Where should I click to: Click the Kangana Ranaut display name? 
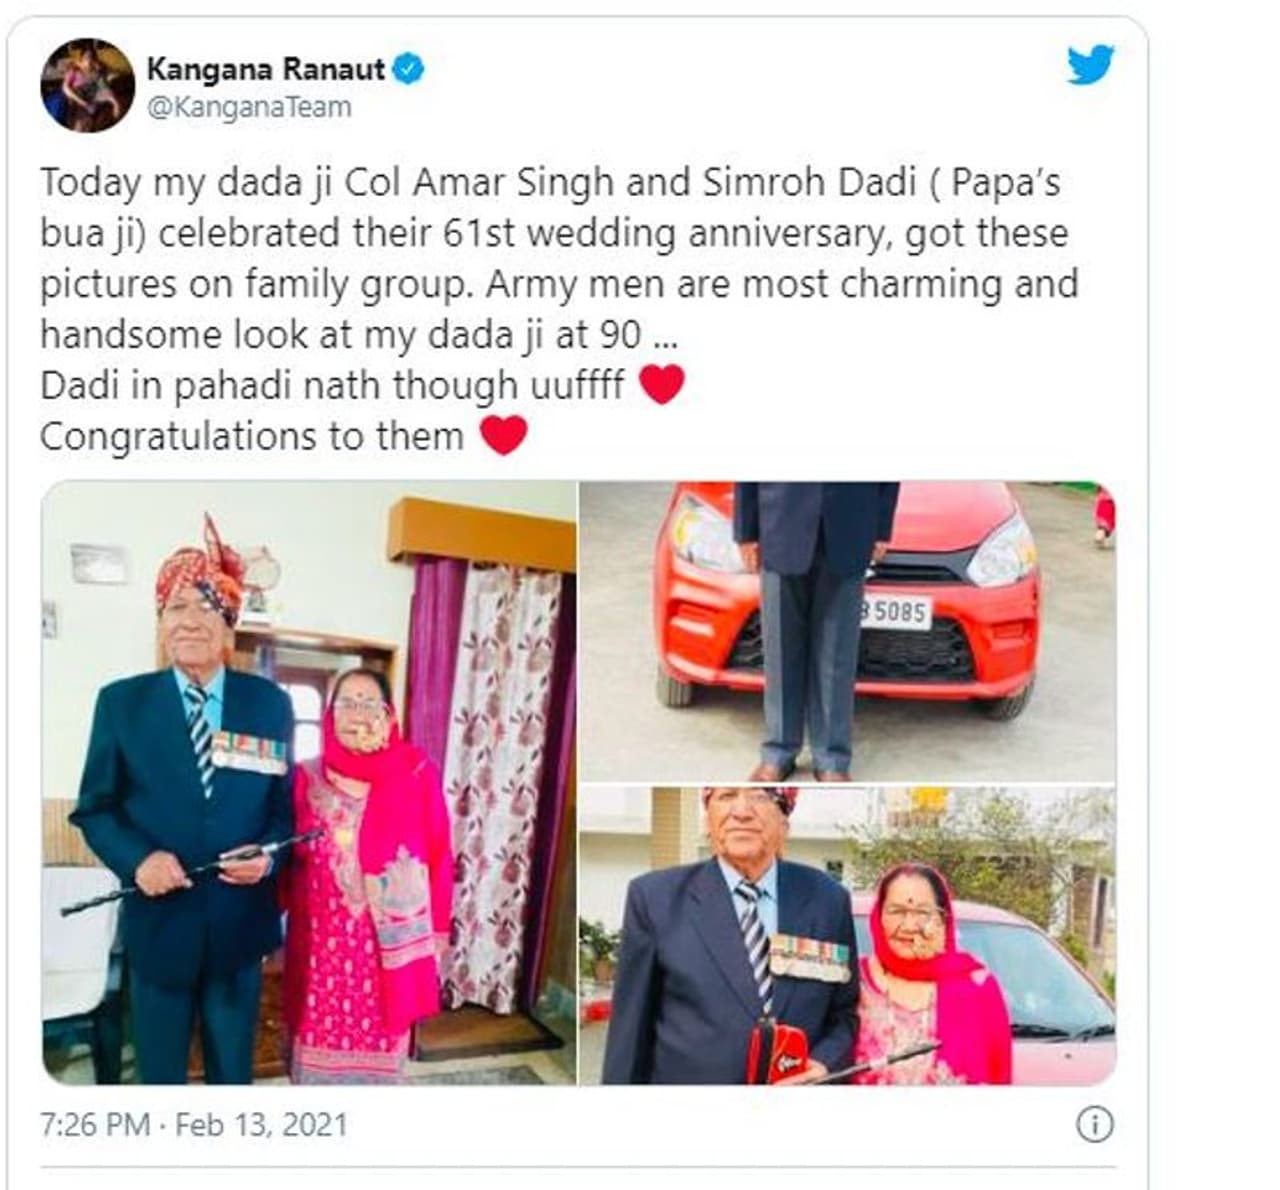click(x=265, y=69)
